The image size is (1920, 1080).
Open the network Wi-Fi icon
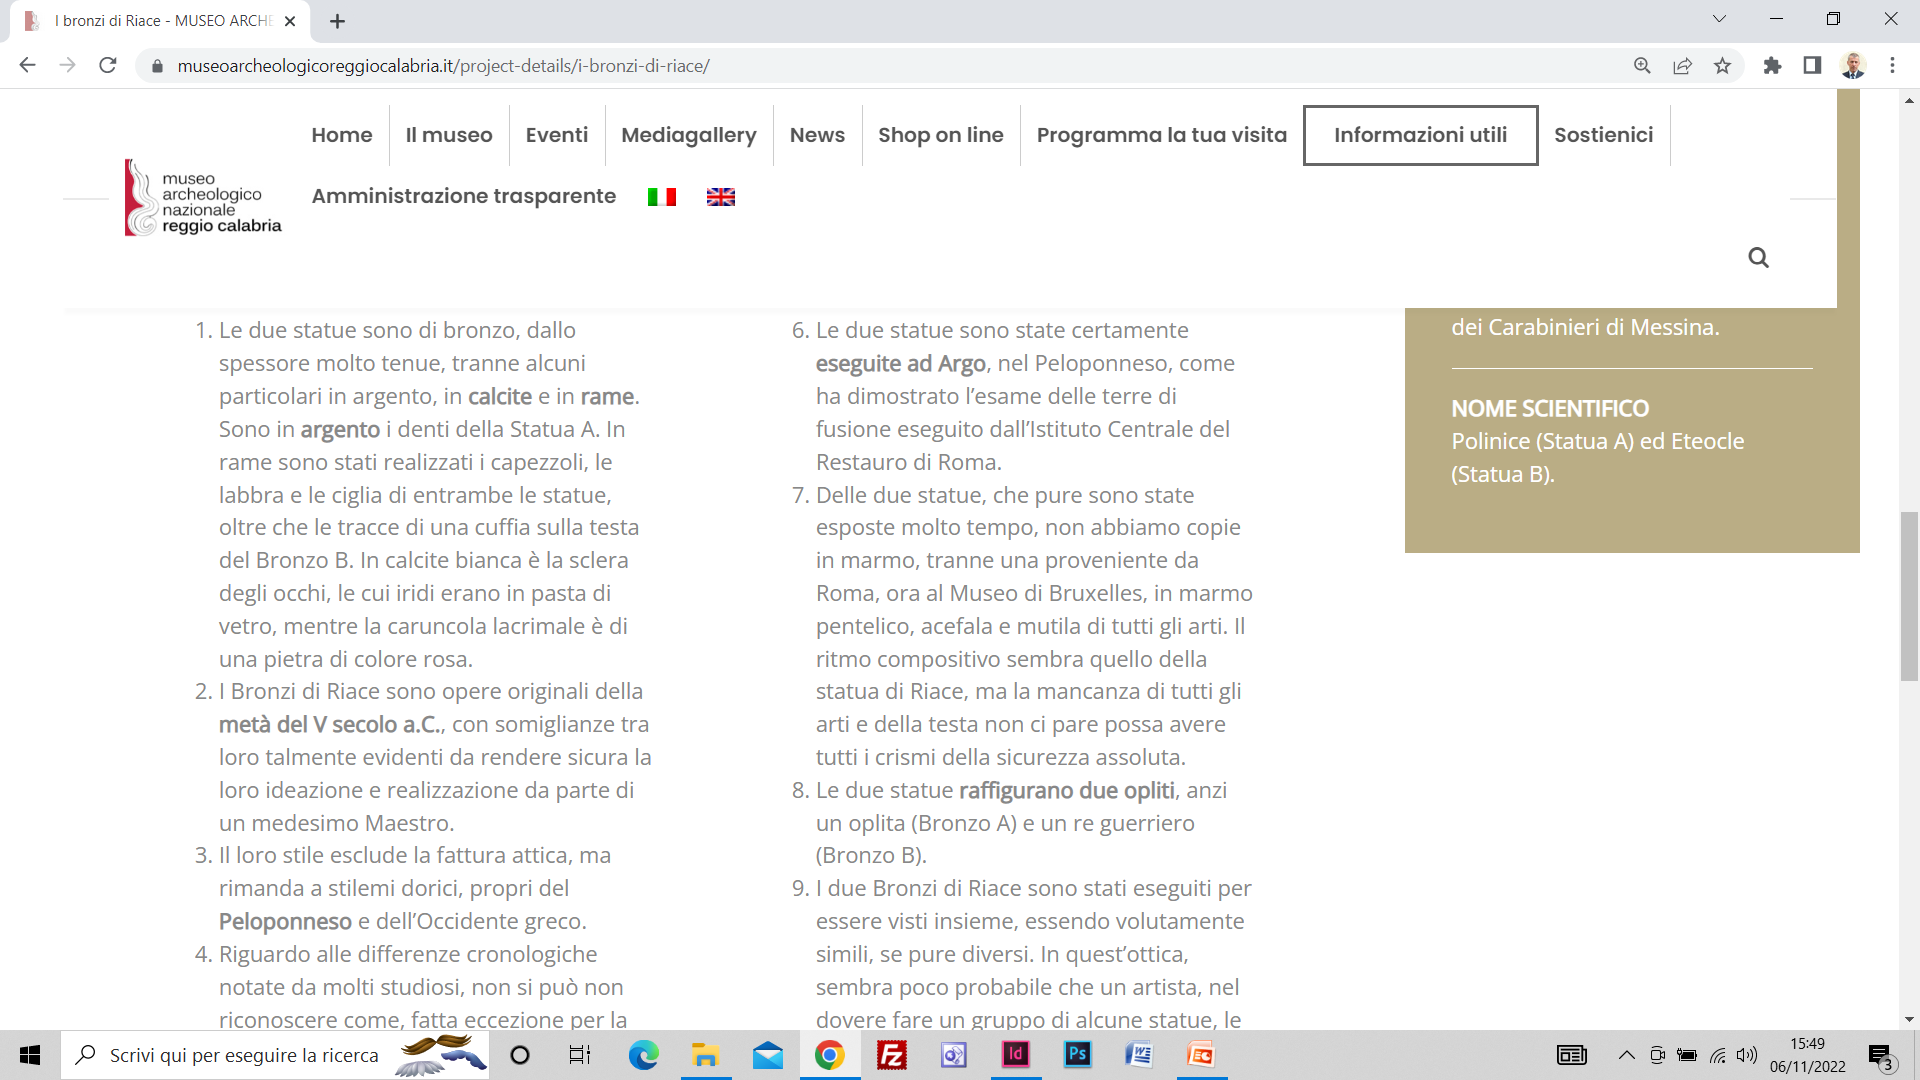[1717, 1055]
